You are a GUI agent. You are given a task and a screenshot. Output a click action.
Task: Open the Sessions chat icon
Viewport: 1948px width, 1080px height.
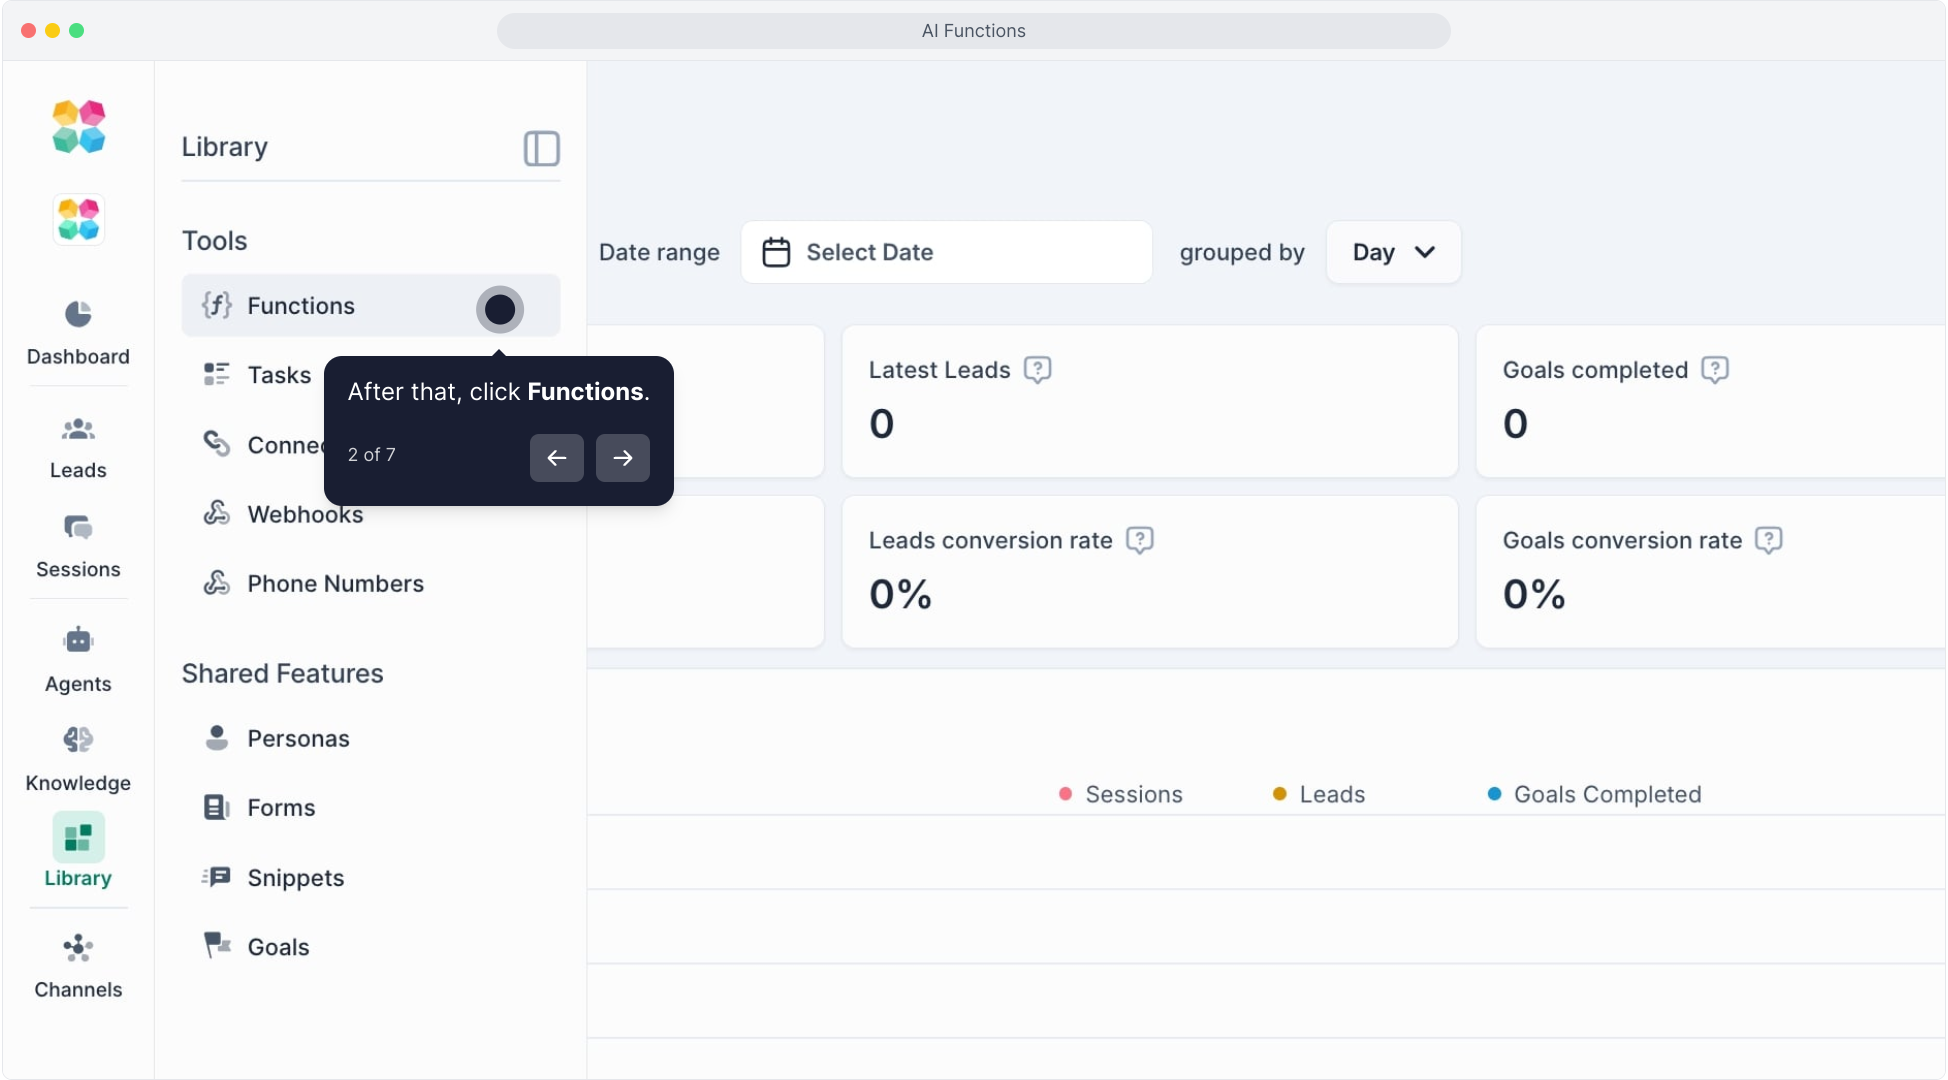click(78, 527)
